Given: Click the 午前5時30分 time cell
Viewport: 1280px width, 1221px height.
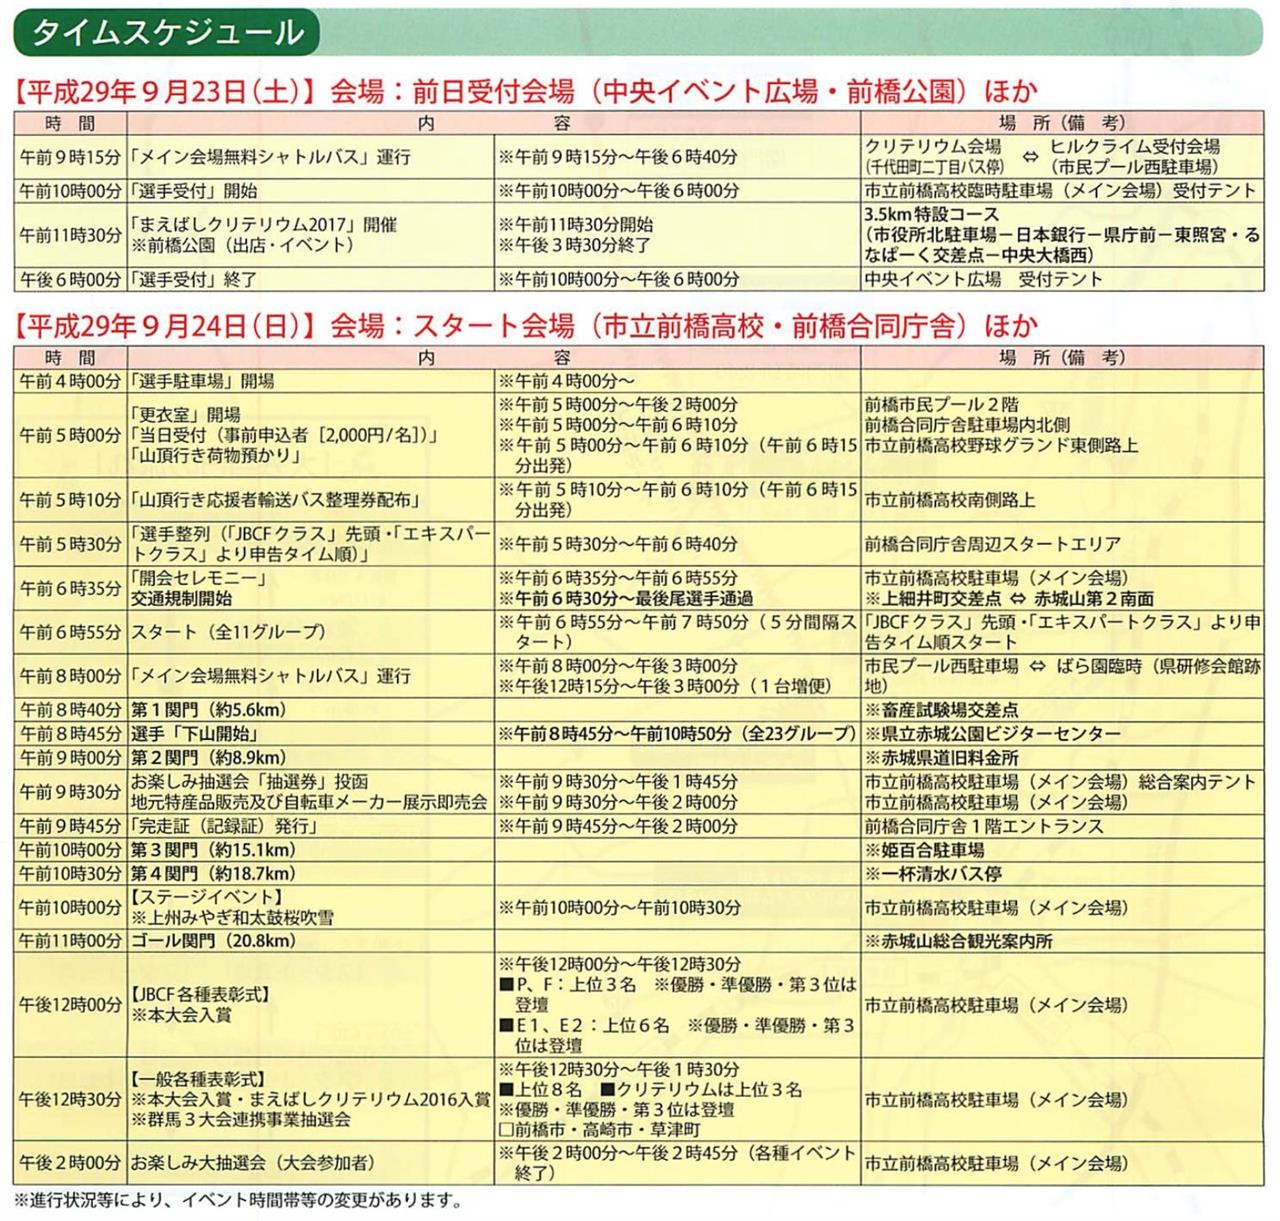Looking at the screenshot, I should tap(70, 544).
